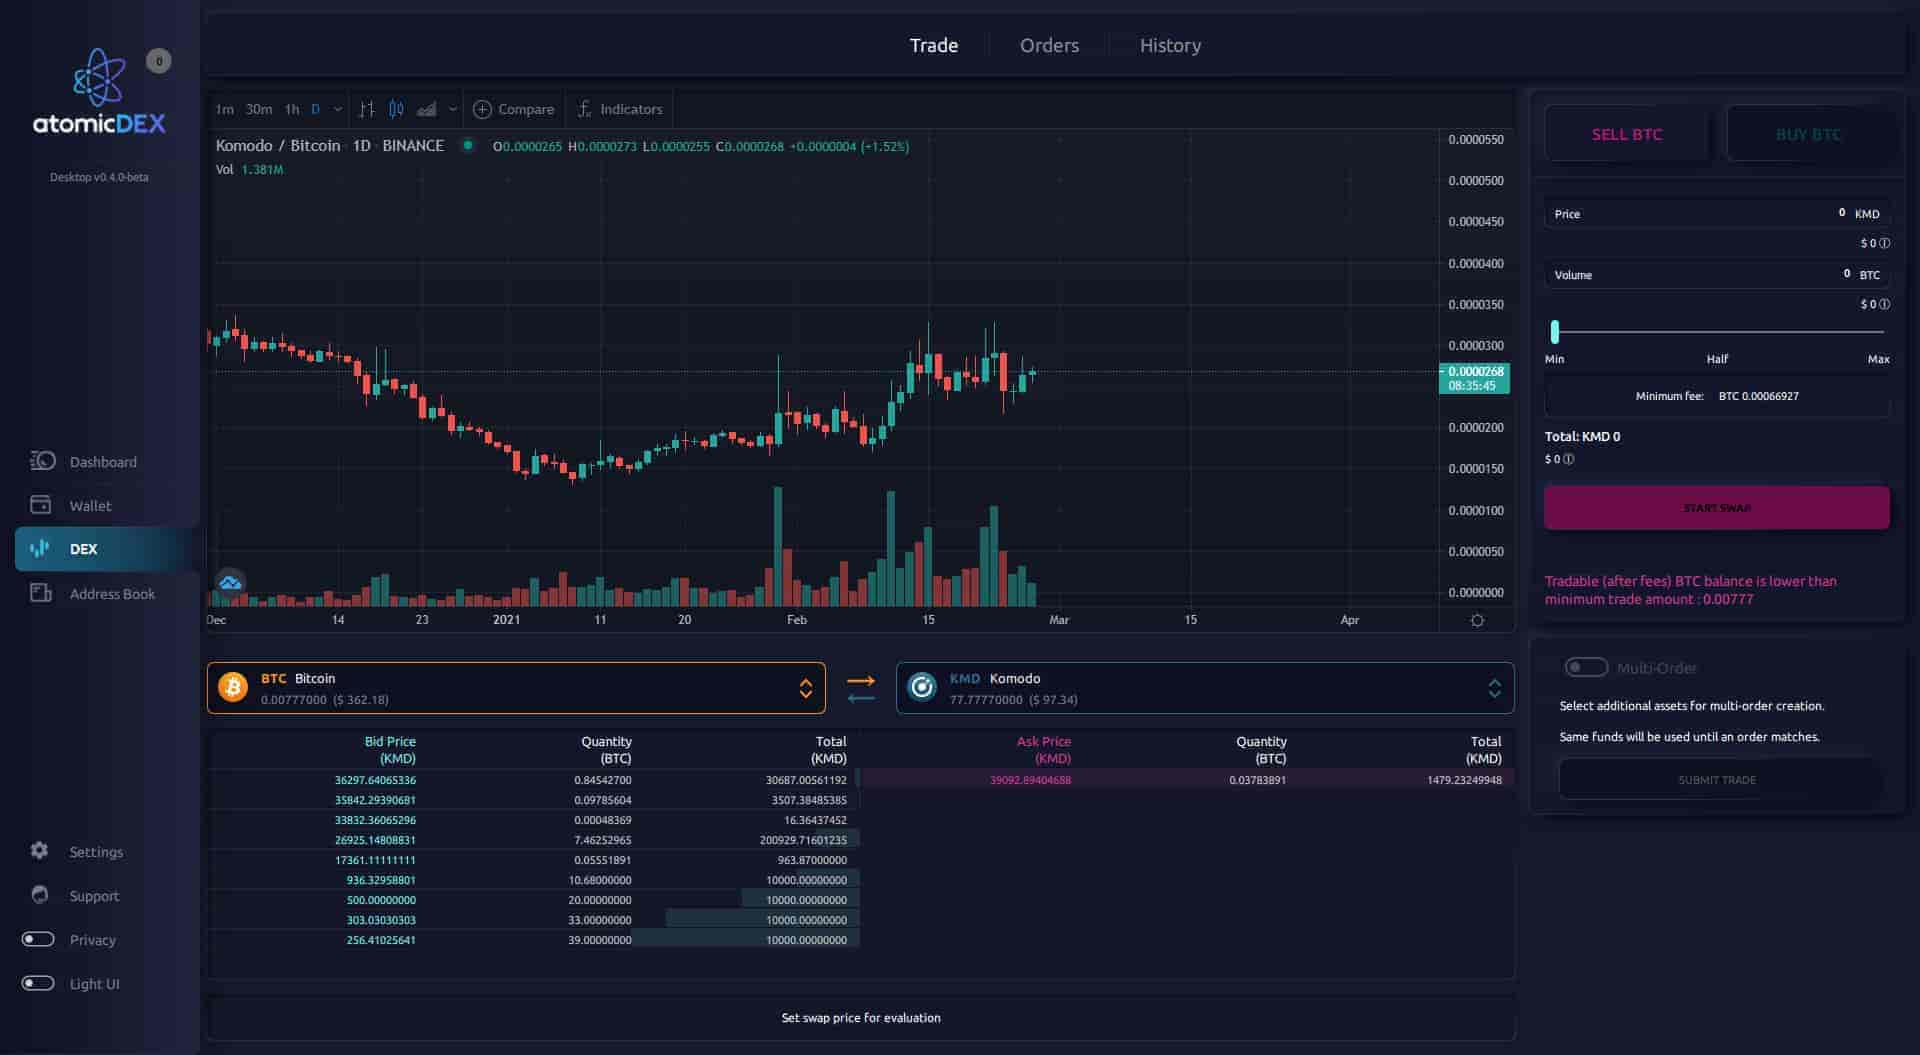Open the Indicators fx icon

tap(584, 109)
